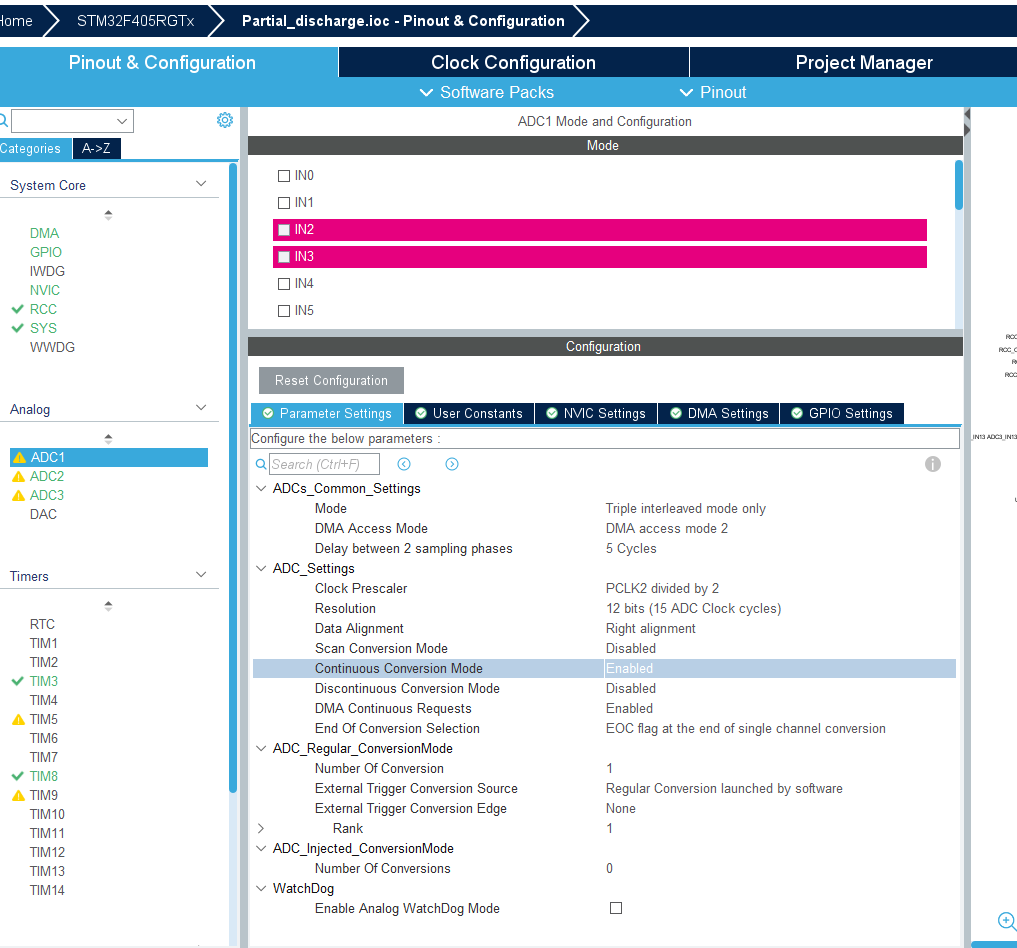Click ADC2 warning triangle icon

click(19, 477)
